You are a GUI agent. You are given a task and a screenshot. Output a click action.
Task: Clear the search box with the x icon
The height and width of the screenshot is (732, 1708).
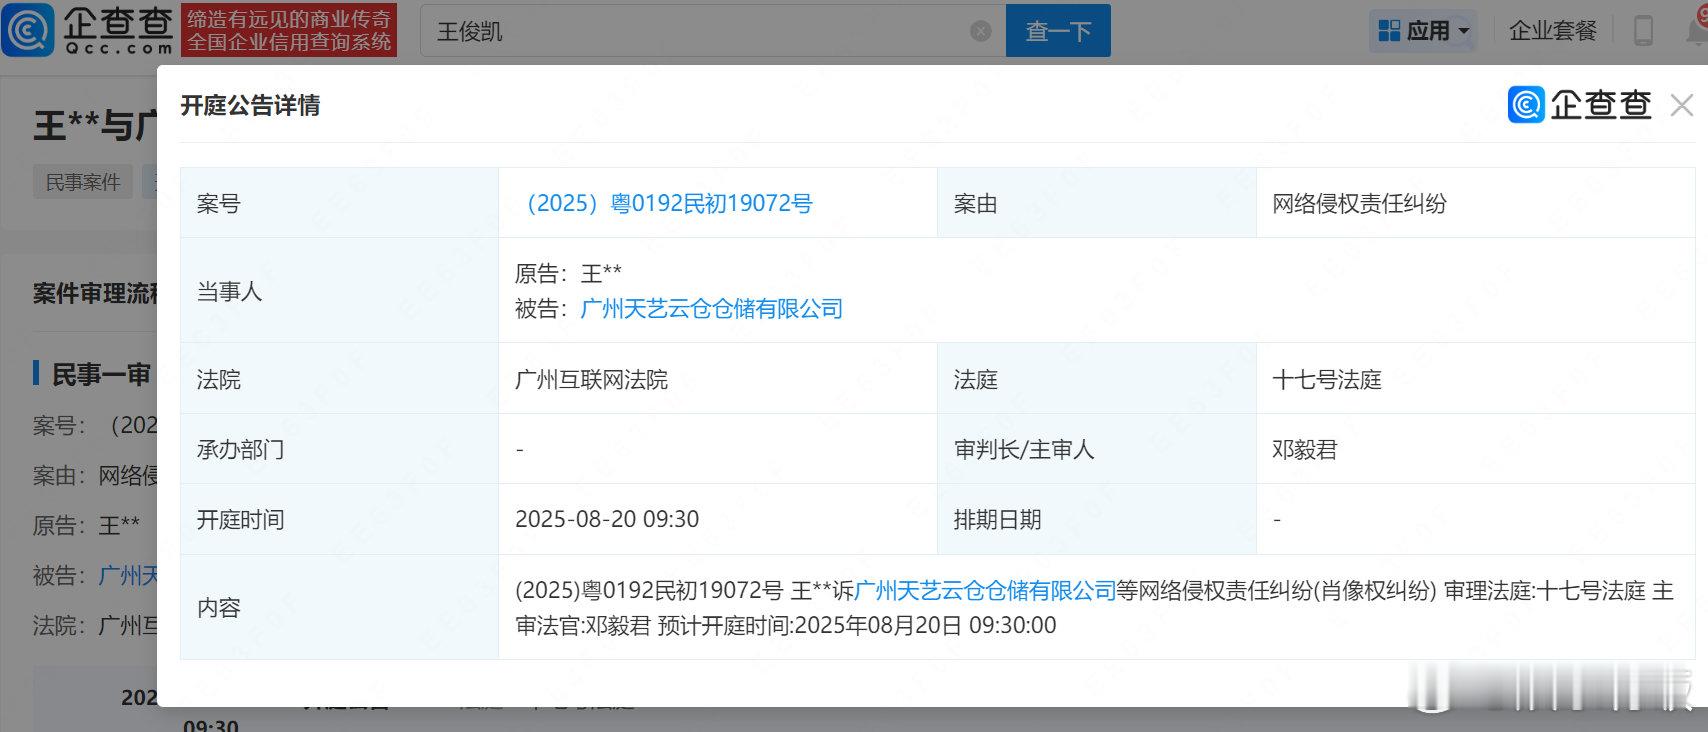point(981,31)
